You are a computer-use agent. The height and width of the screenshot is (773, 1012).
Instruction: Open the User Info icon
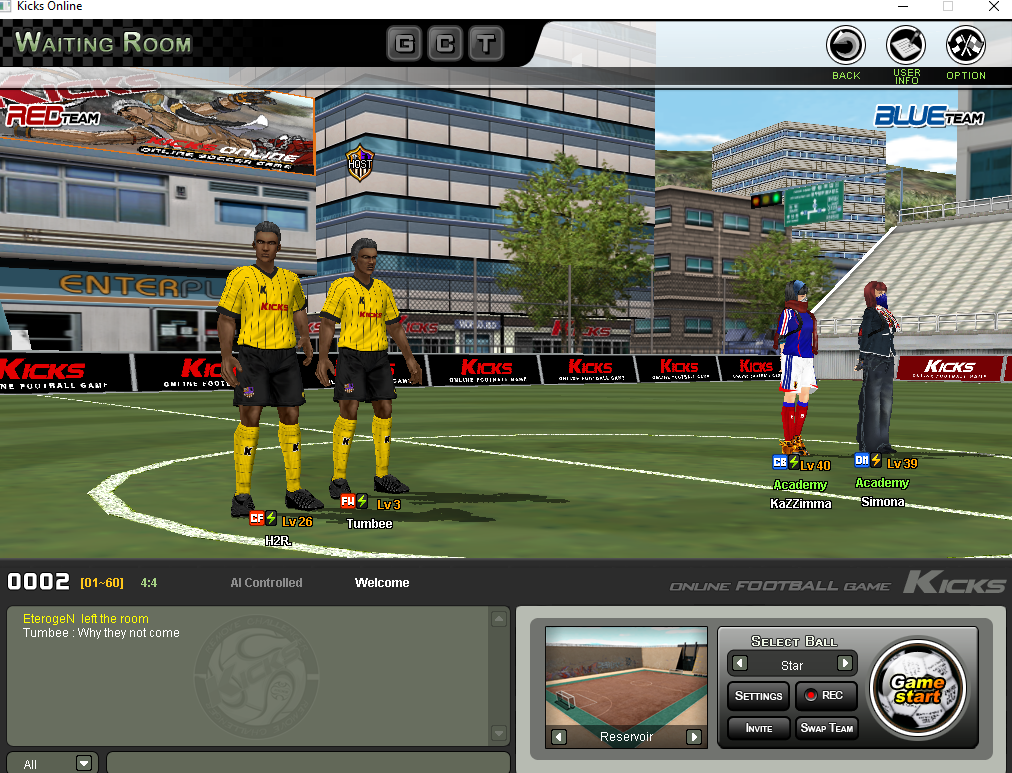coord(906,46)
